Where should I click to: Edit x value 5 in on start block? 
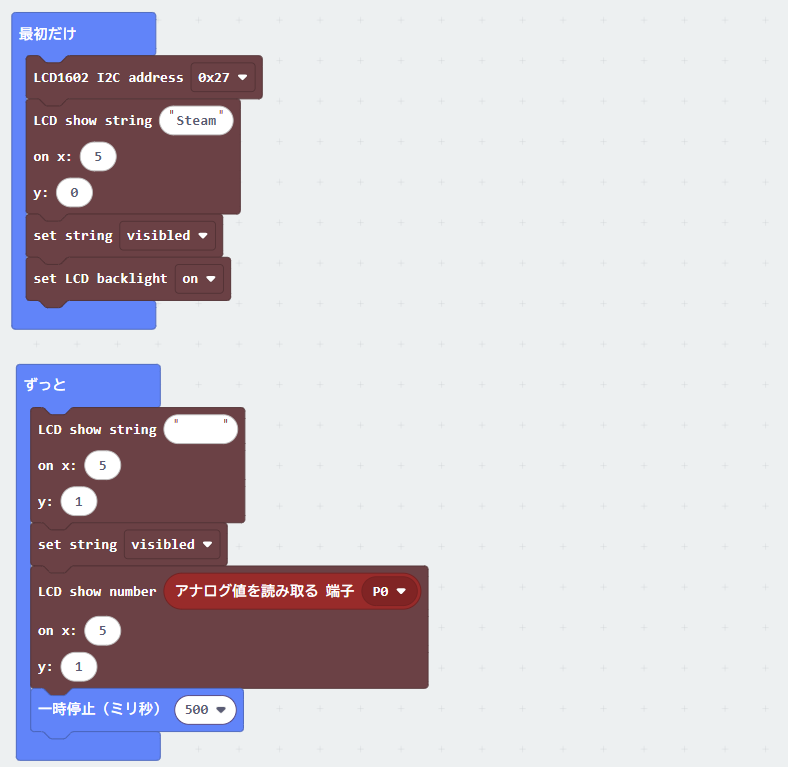tap(98, 157)
